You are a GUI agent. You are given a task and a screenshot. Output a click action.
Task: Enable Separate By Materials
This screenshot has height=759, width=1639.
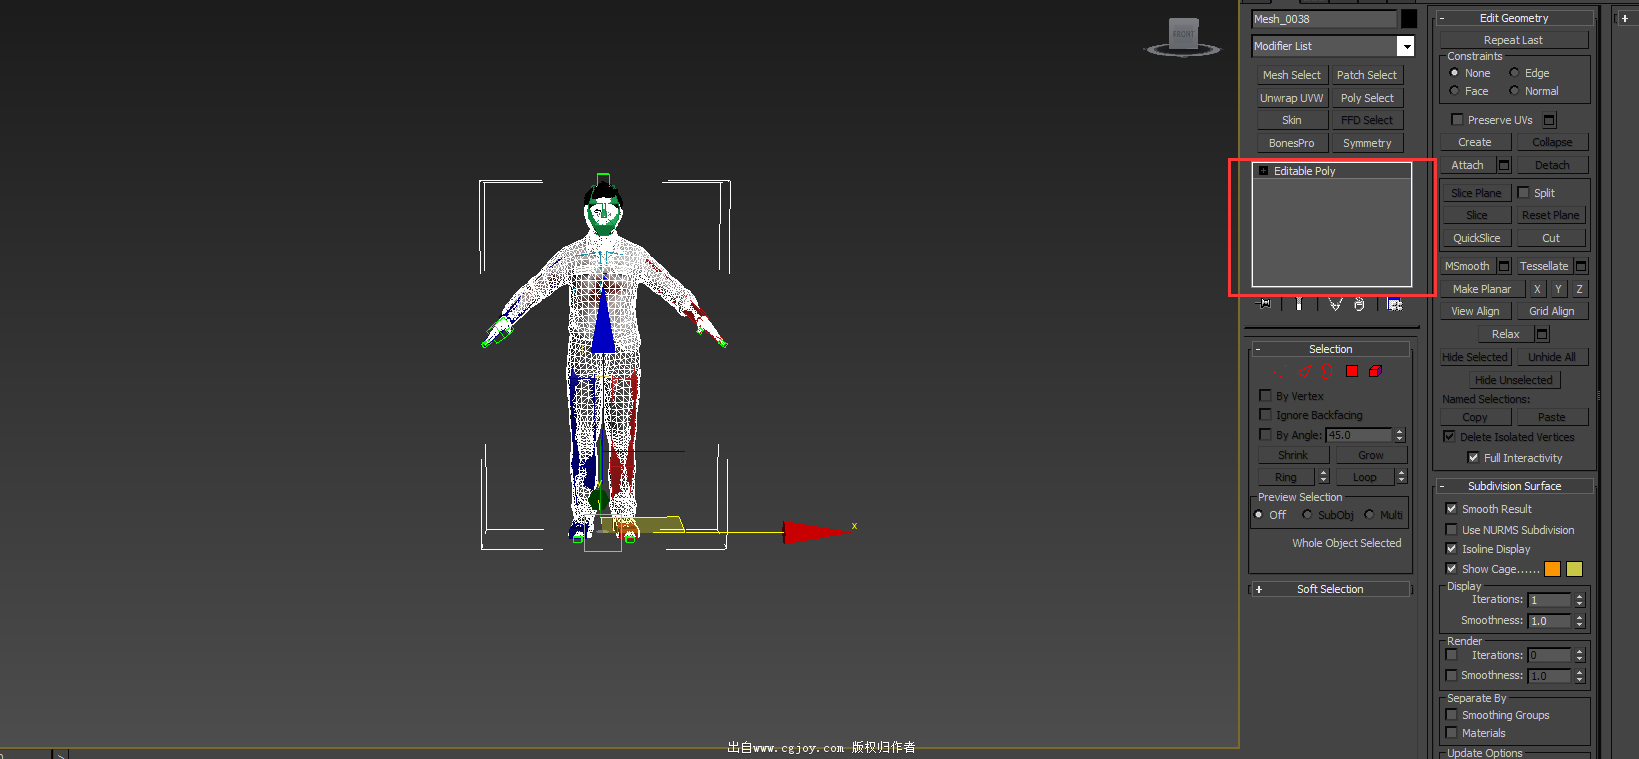[x=1451, y=733]
